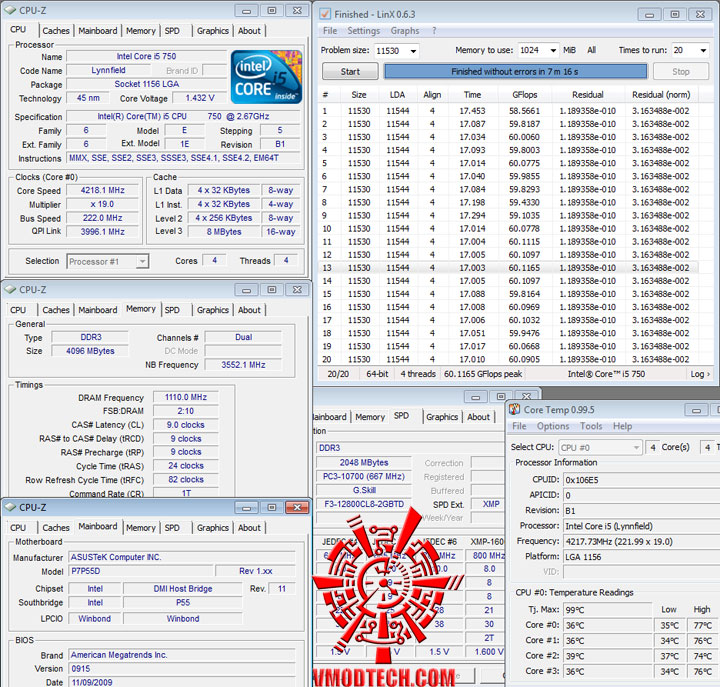The height and width of the screenshot is (687, 720).
Task: Switch to CPU tab in CPU-Z Memory window
Action: (x=18, y=310)
